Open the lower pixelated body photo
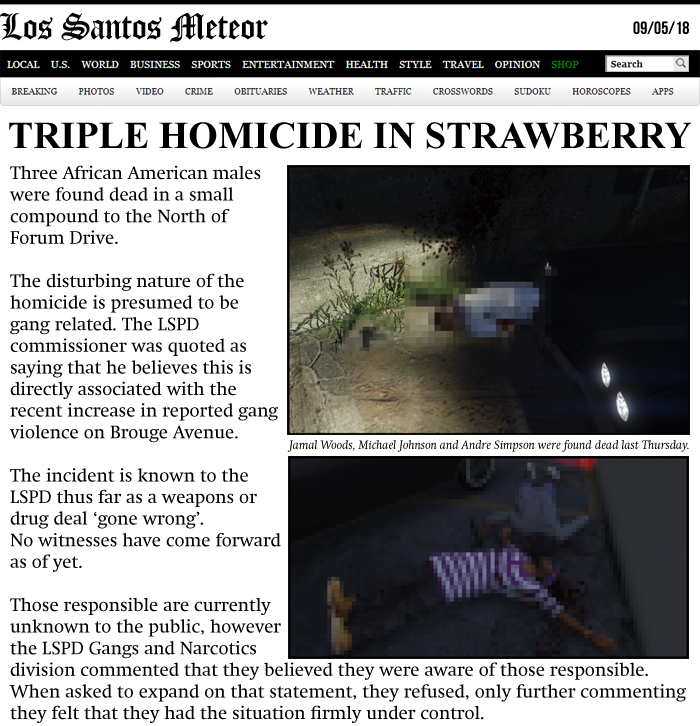Image resolution: width=700 pixels, height=726 pixels. pos(488,557)
